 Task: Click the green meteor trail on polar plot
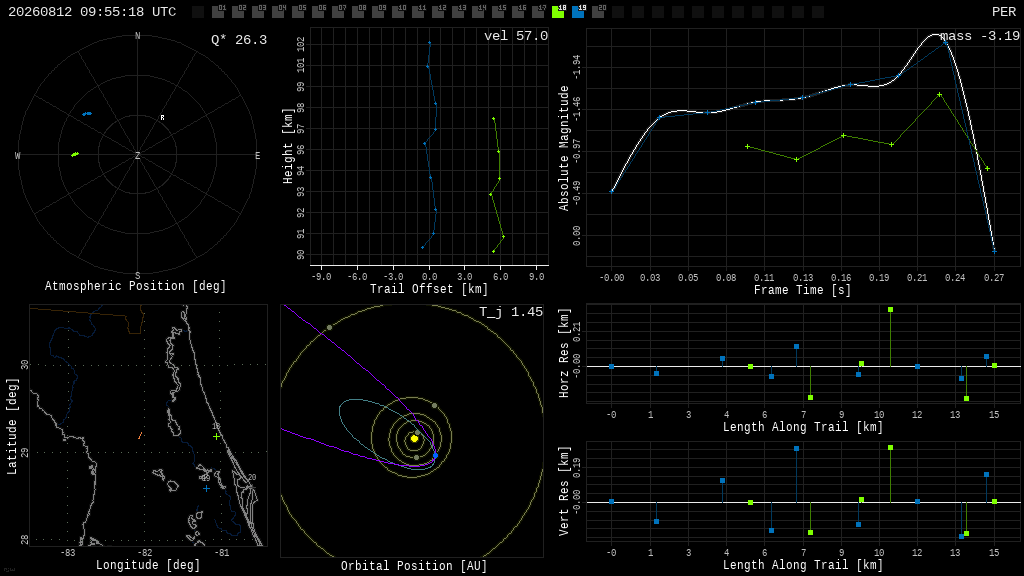click(75, 154)
